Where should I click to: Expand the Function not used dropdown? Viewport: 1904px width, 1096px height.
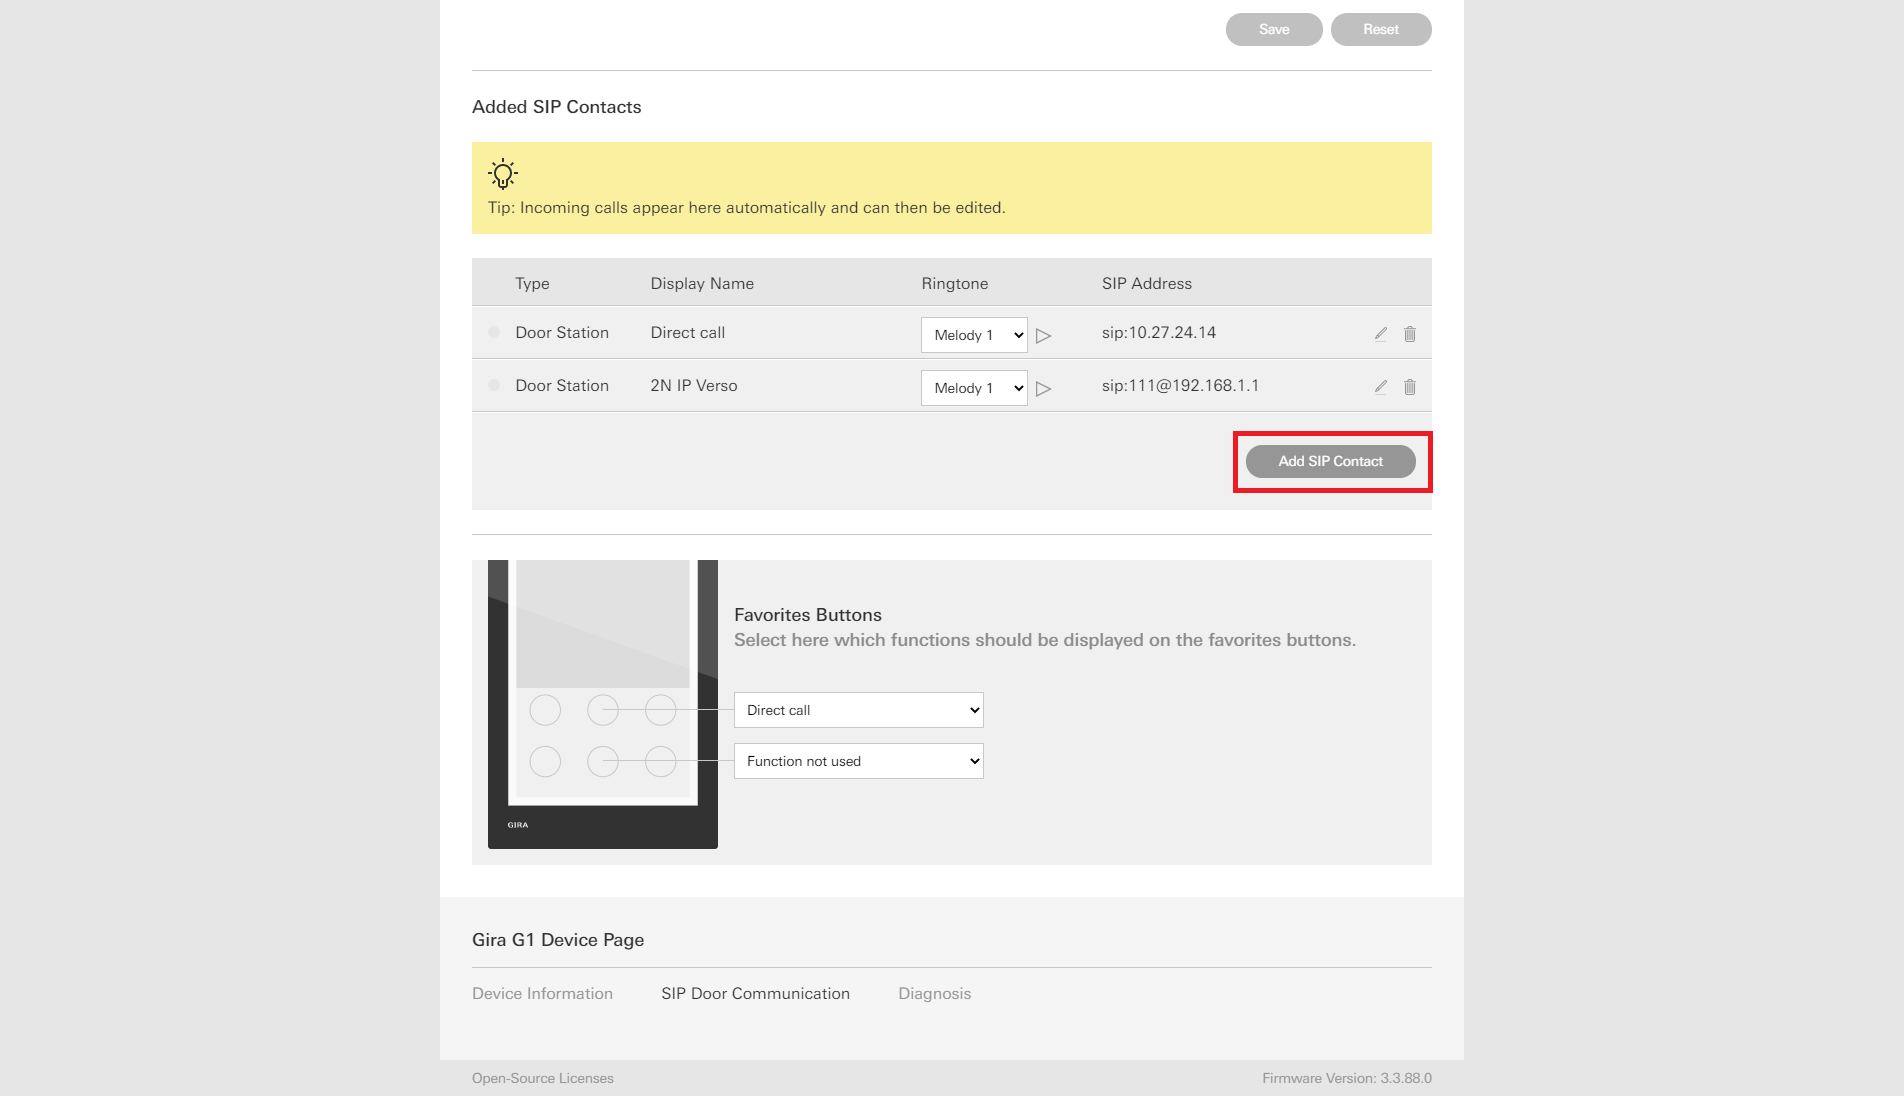pyautogui.click(x=858, y=761)
